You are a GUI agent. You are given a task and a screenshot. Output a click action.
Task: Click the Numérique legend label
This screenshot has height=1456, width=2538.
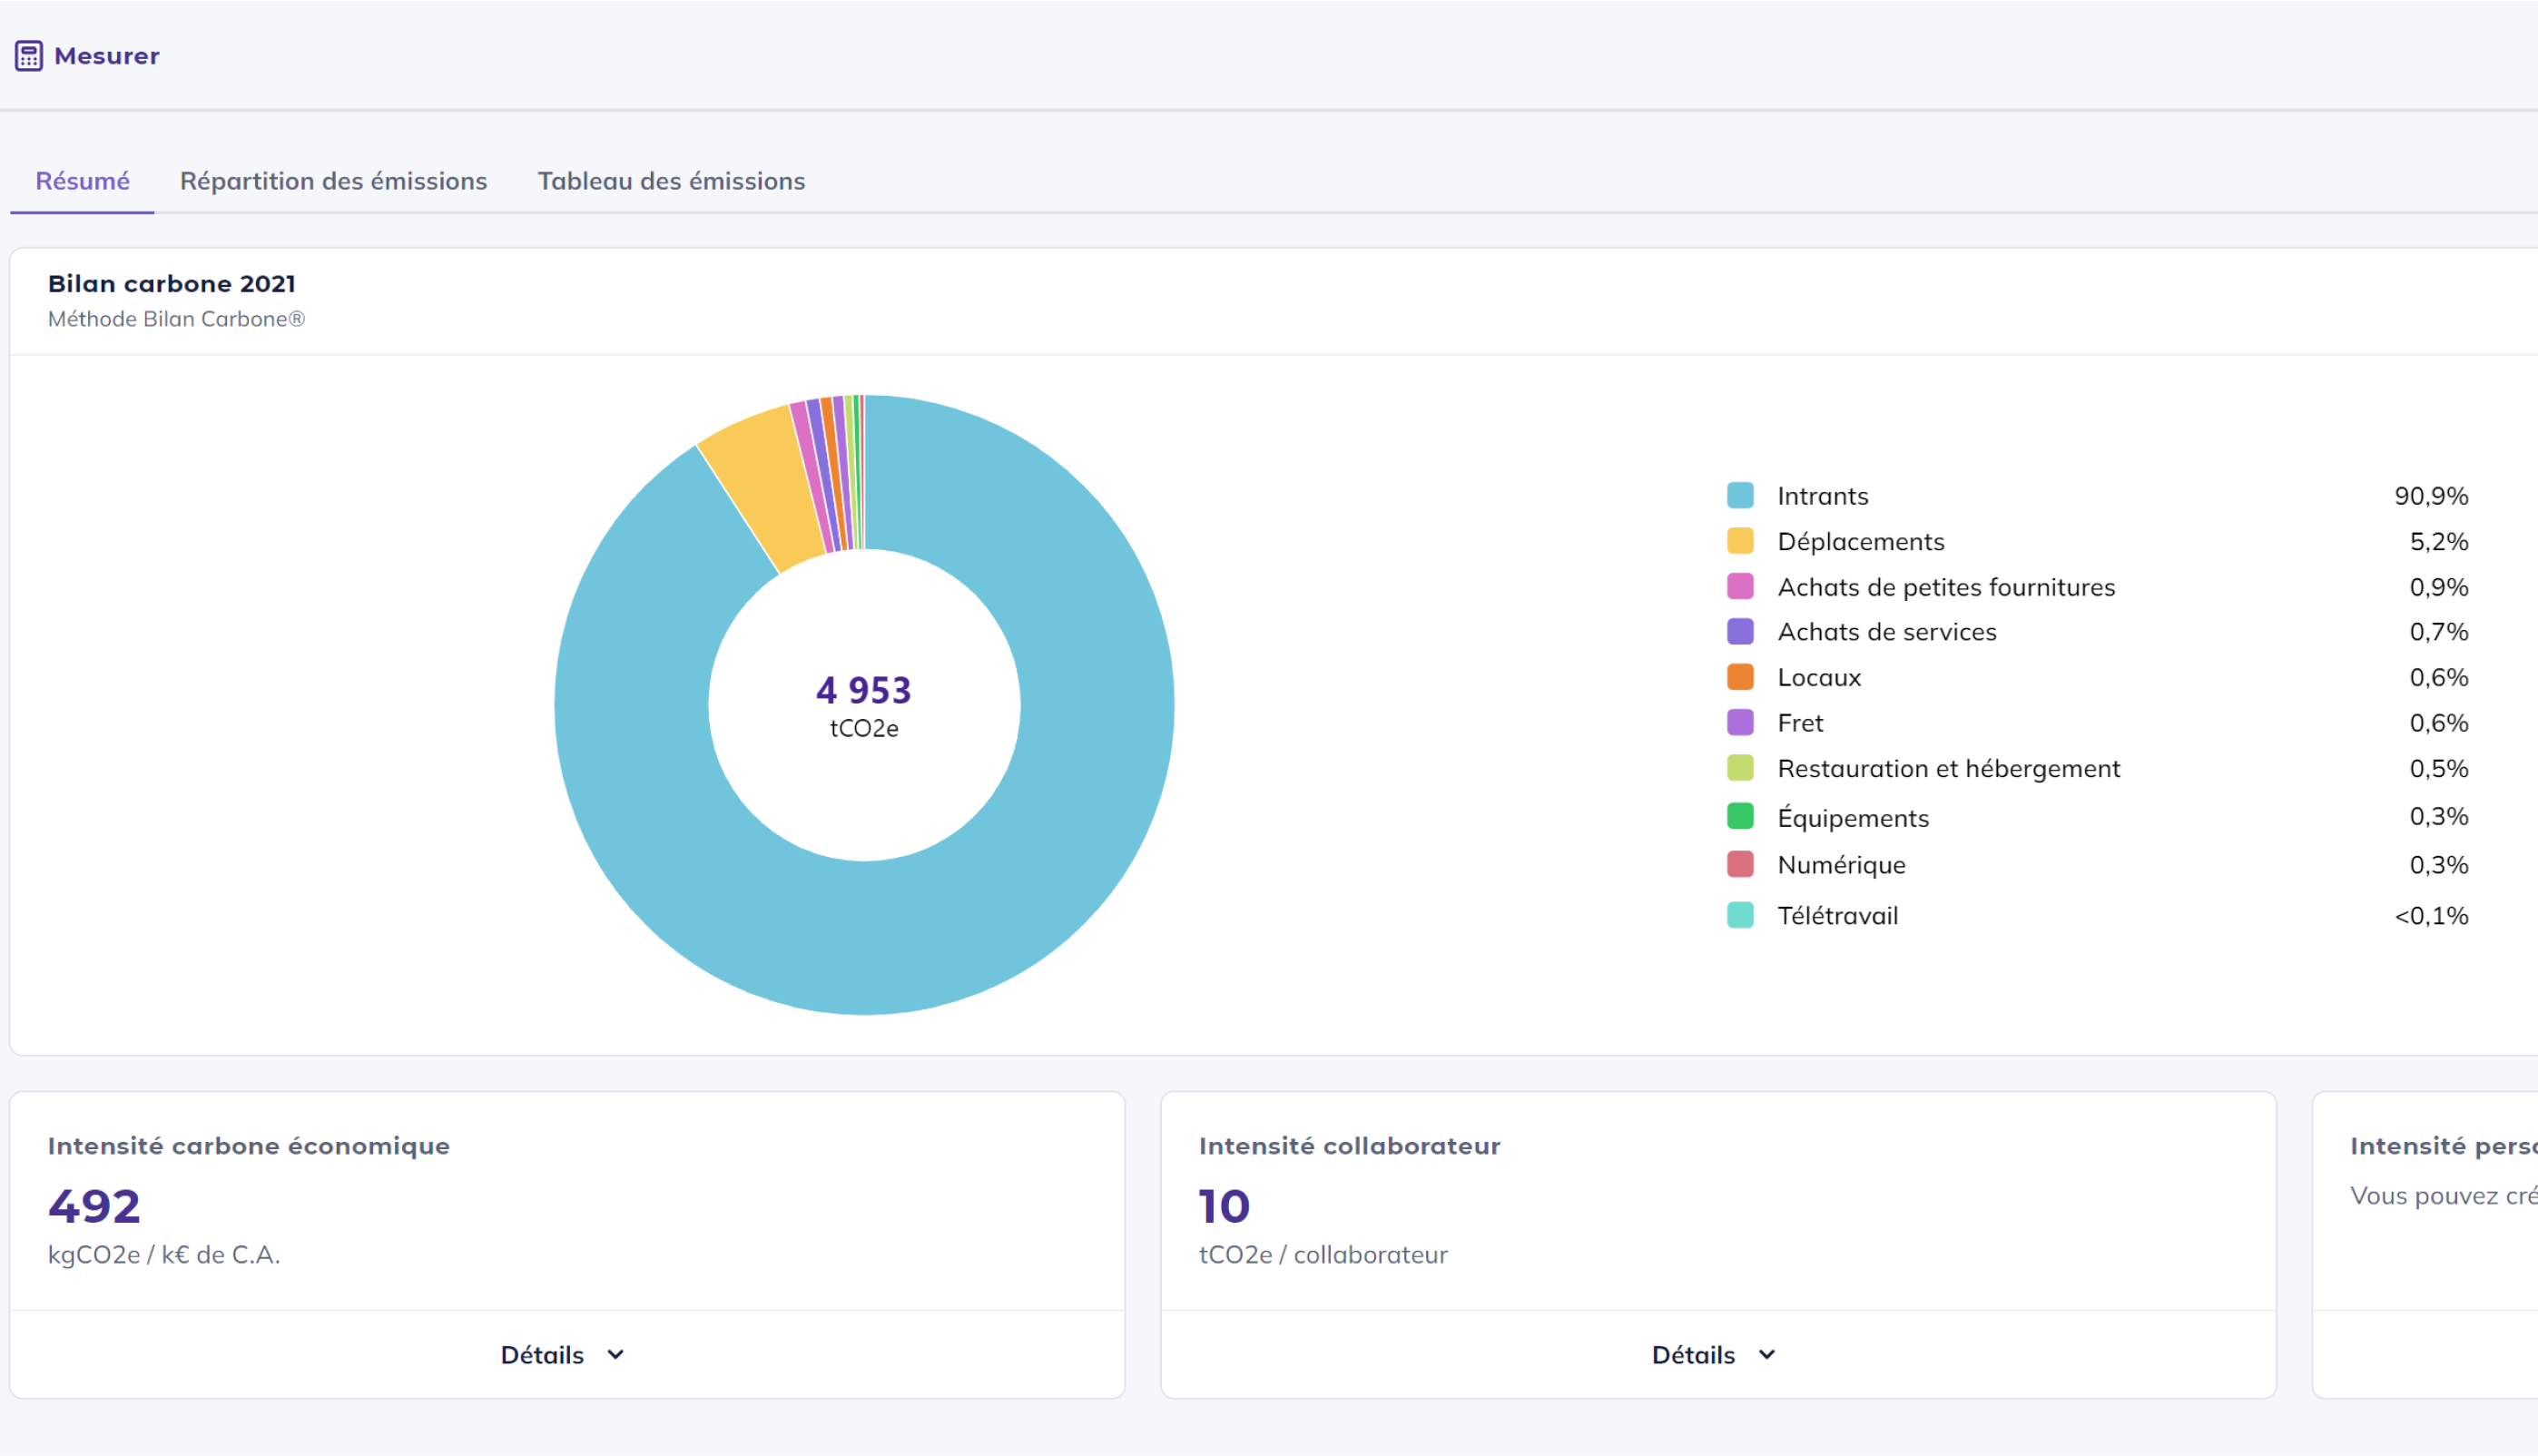pyautogui.click(x=1841, y=865)
